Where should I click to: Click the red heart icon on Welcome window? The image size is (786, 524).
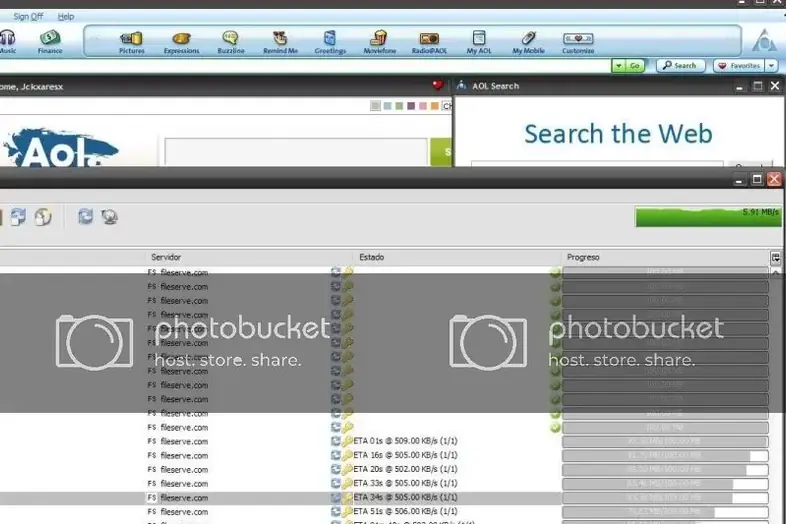pyautogui.click(x=438, y=85)
